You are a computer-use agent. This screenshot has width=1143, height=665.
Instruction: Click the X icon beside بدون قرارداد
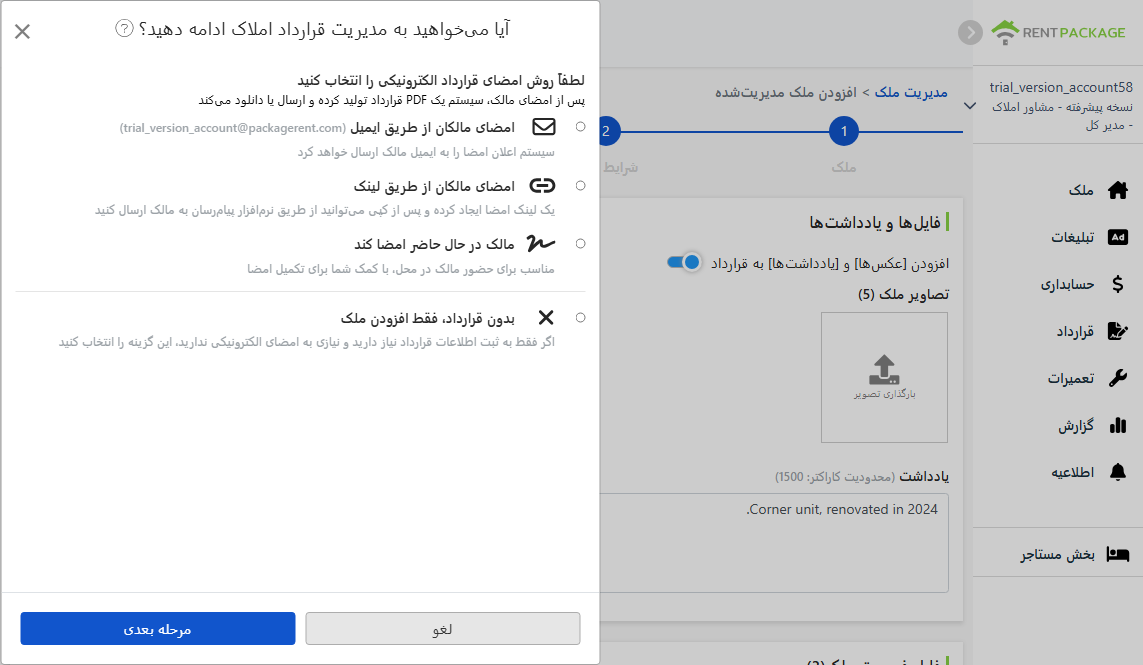pyautogui.click(x=546, y=318)
